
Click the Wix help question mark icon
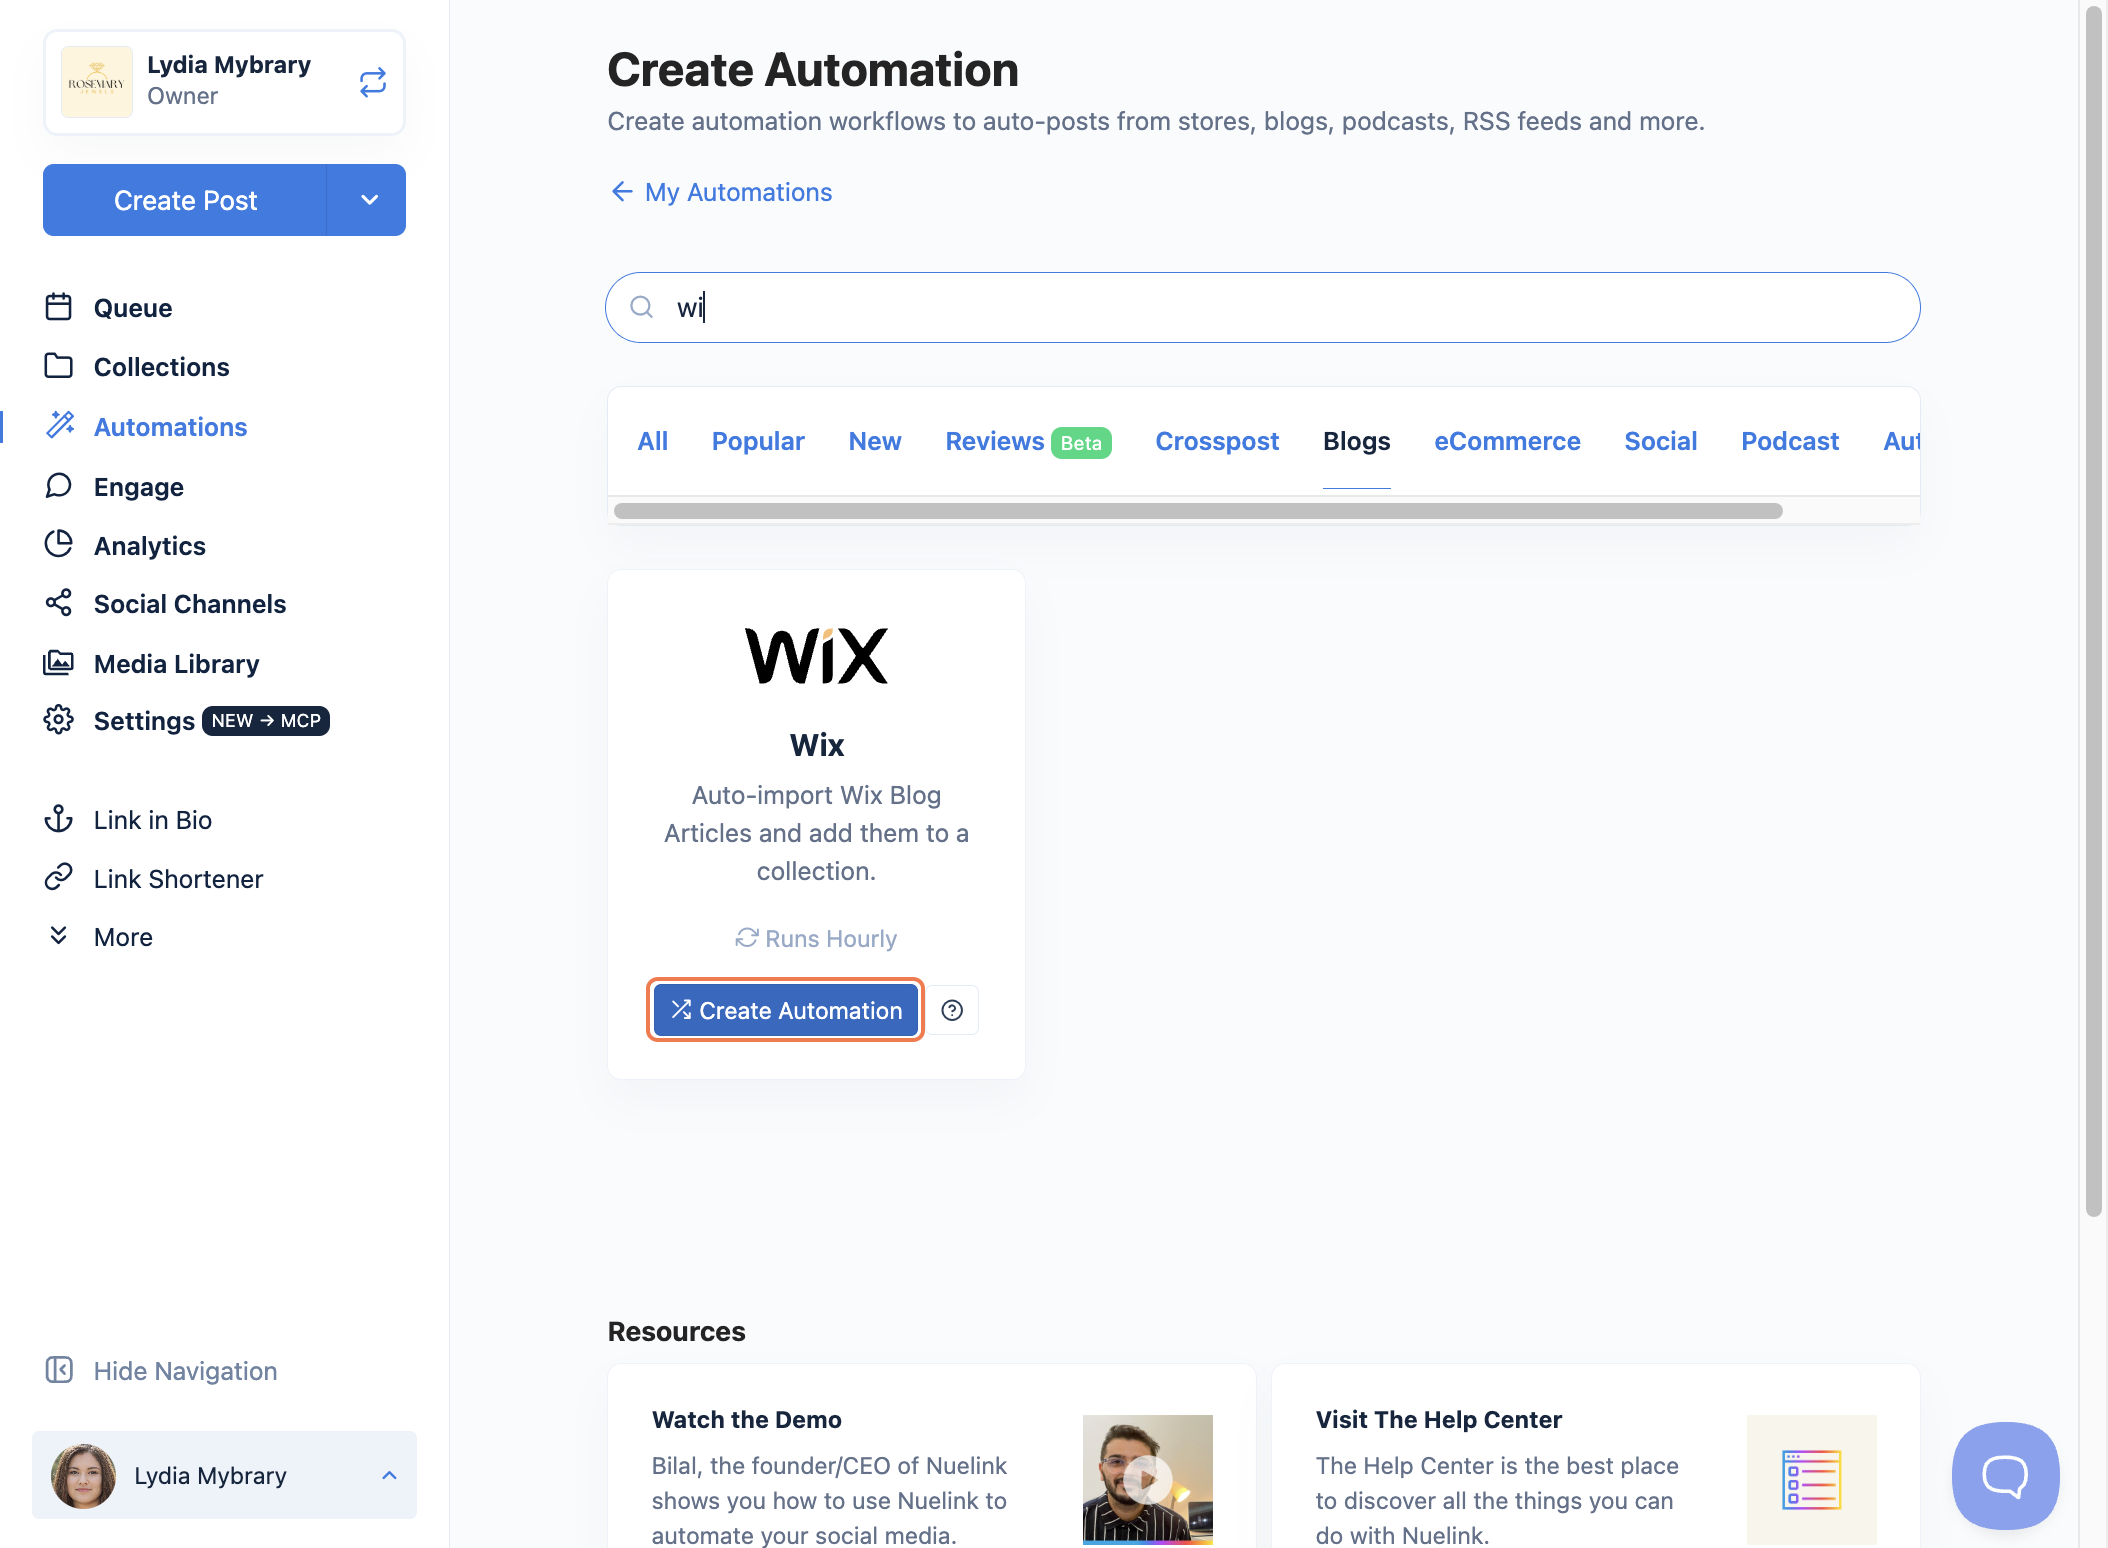coord(953,1010)
